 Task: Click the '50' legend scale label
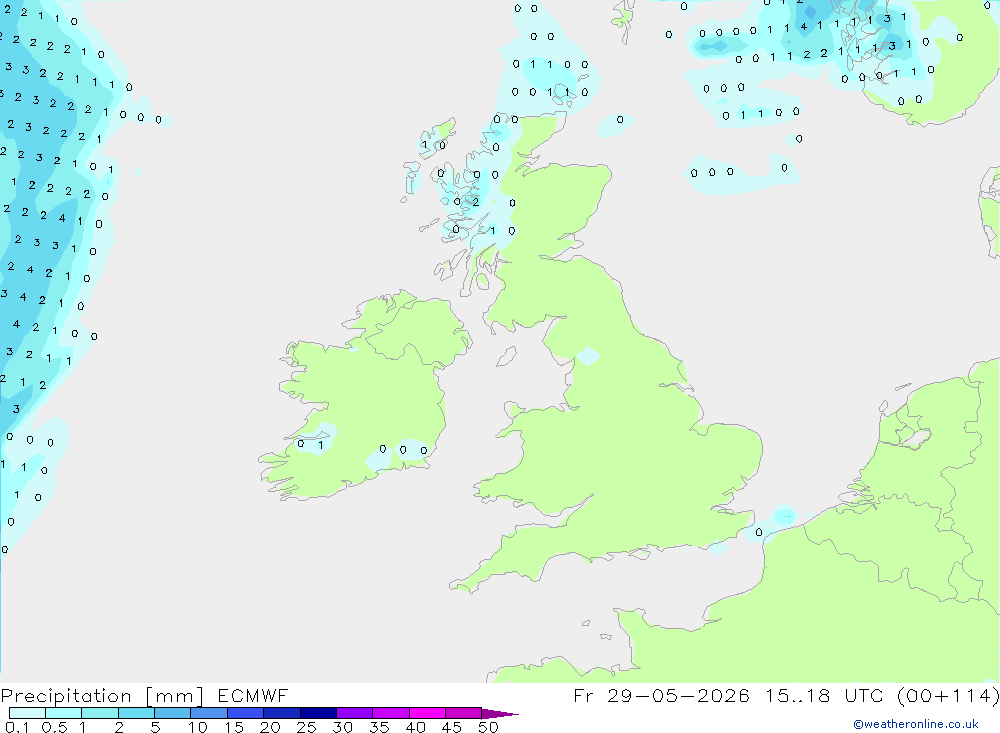488,727
